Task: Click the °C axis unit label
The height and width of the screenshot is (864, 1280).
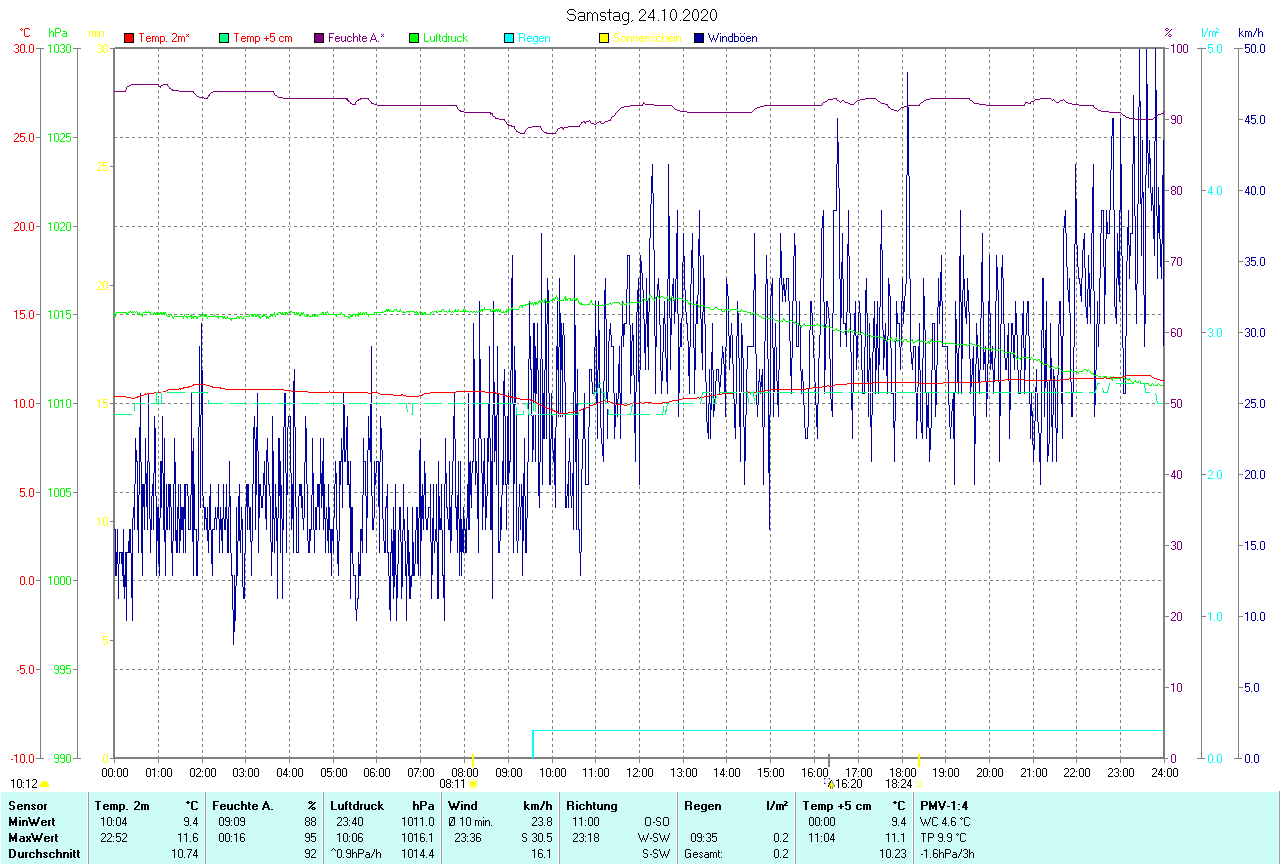Action: click(27, 33)
